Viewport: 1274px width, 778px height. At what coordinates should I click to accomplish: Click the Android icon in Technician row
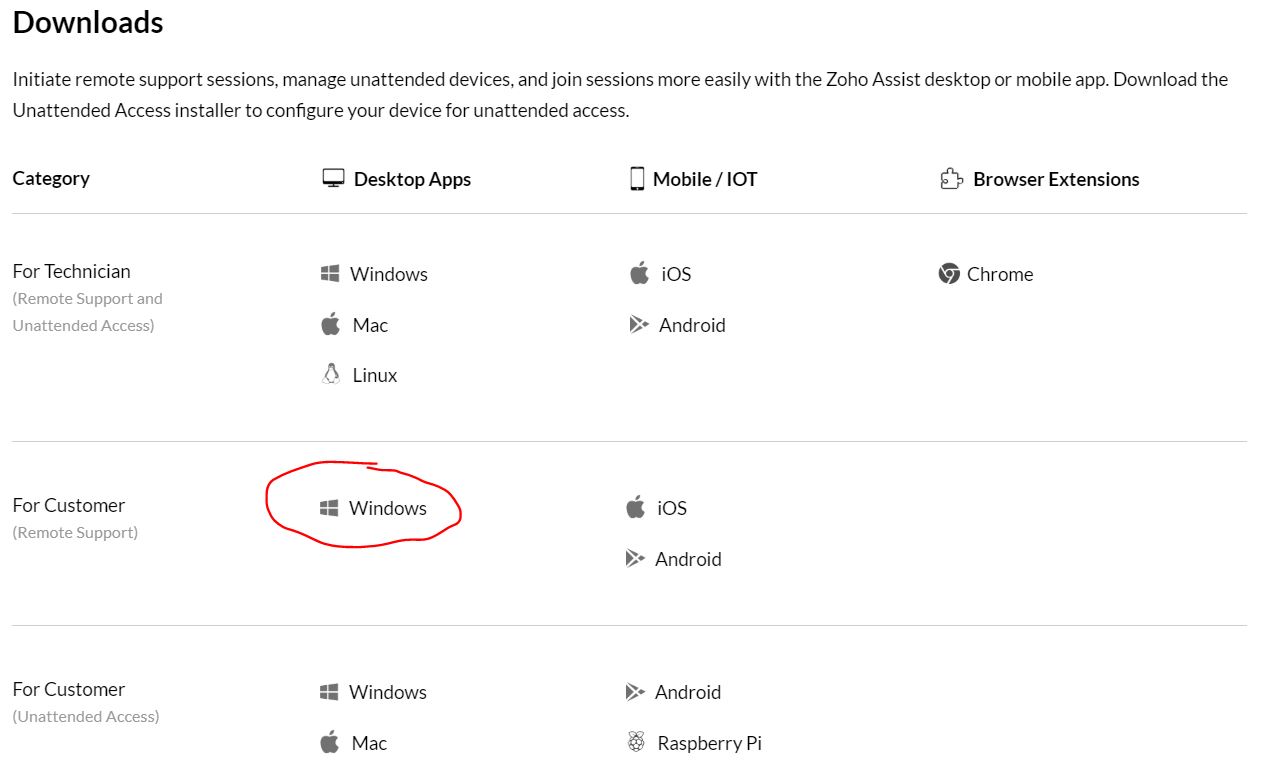coord(639,324)
